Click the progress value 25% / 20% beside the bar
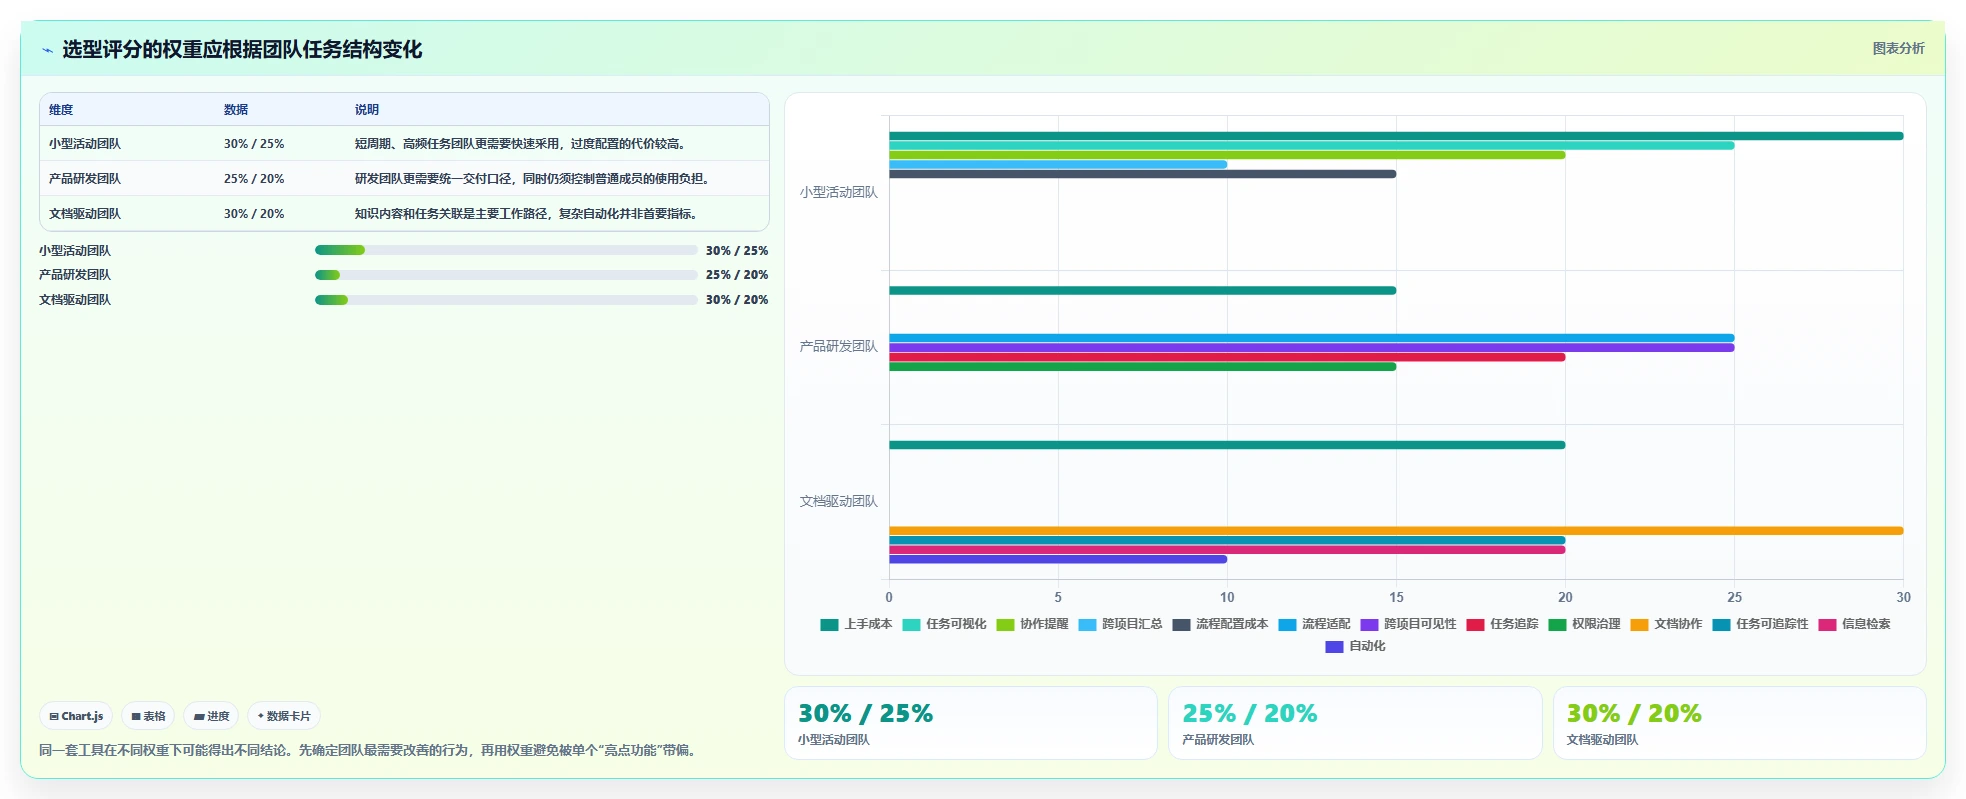Viewport: 1966px width, 799px height. 737,275
